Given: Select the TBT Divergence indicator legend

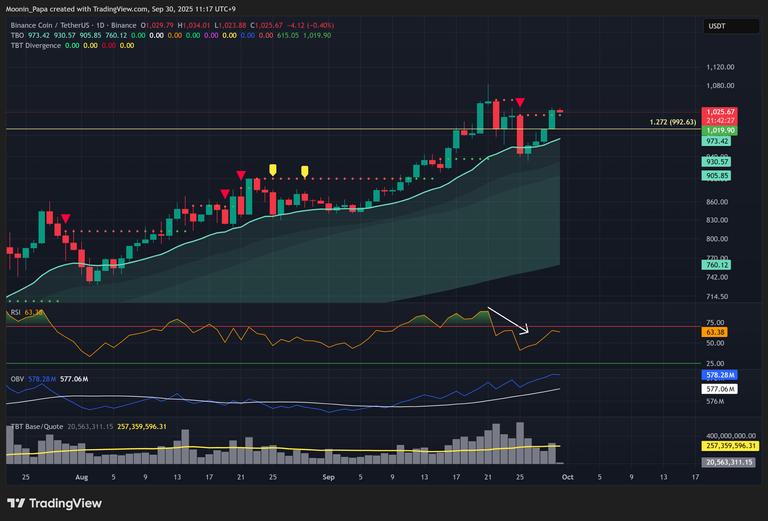Looking at the screenshot, I should [x=37, y=44].
